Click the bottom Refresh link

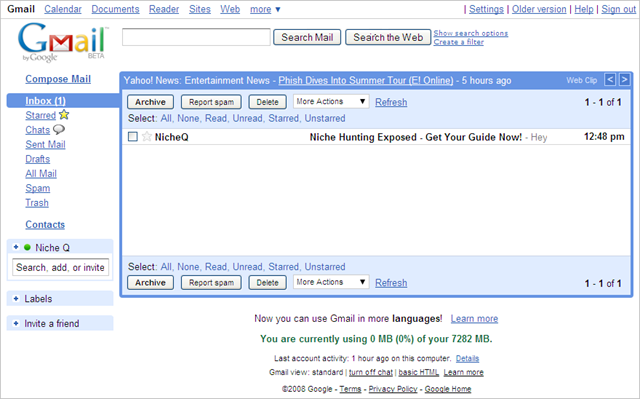(x=391, y=283)
